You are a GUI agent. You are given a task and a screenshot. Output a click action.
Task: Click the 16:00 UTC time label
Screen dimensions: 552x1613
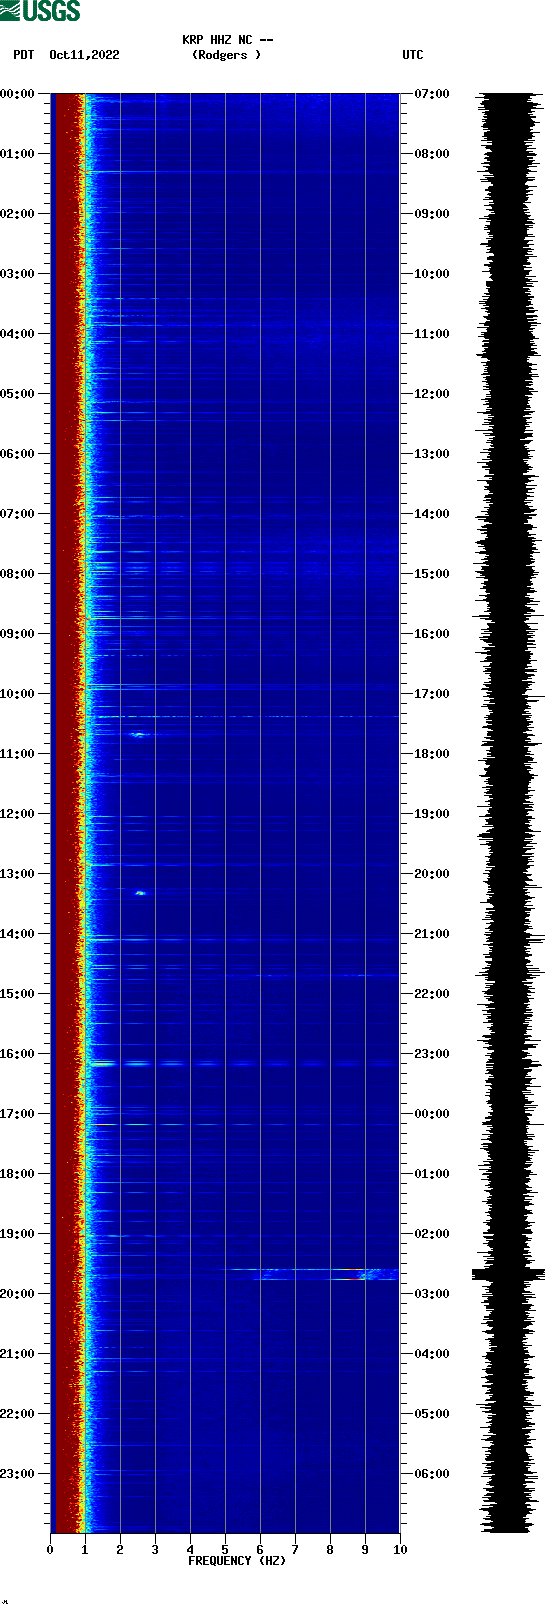click(x=432, y=634)
